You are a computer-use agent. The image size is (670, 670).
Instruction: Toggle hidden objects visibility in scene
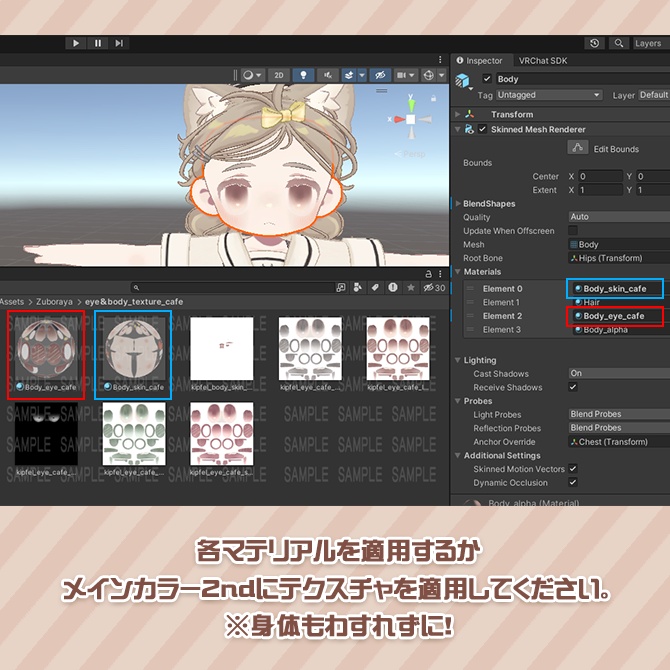[380, 75]
